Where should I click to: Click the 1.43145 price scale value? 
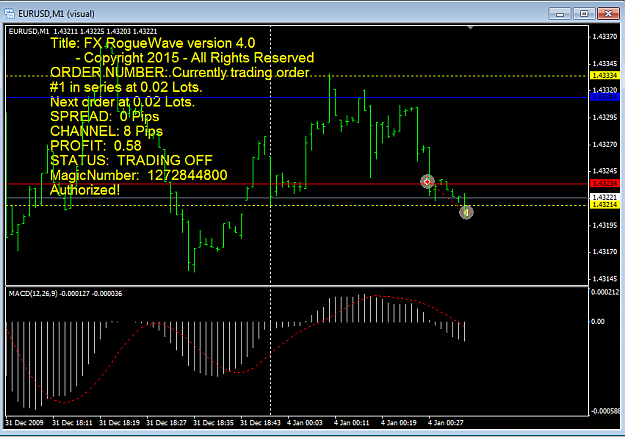point(605,279)
